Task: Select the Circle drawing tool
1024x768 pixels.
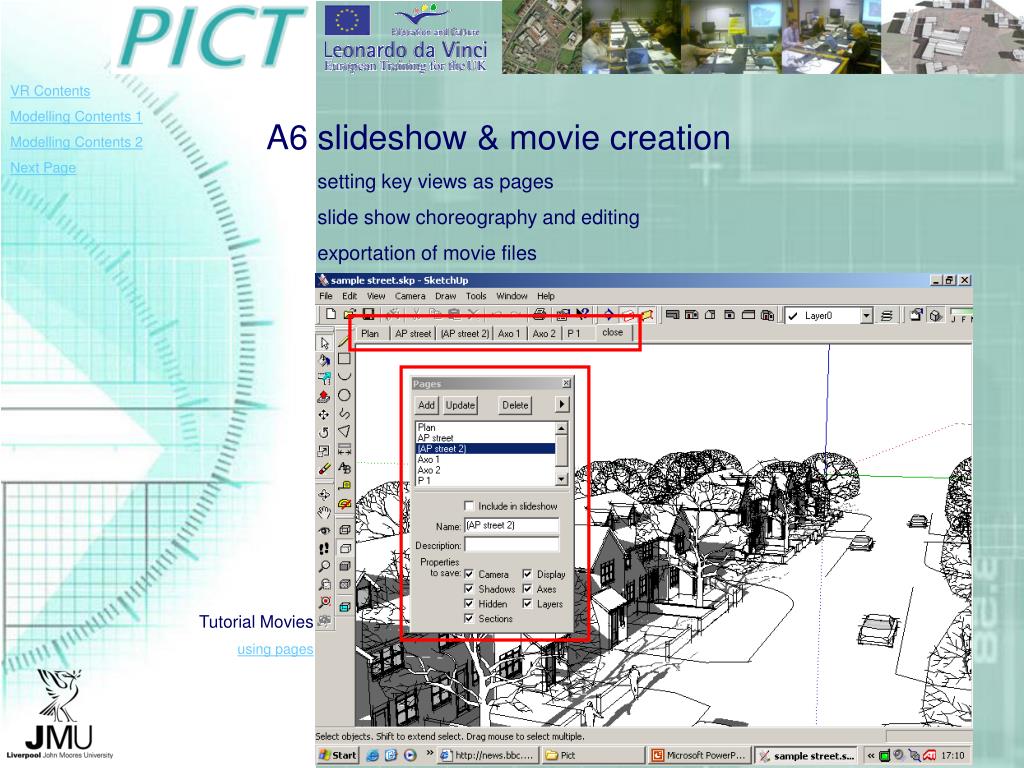Action: (344, 395)
